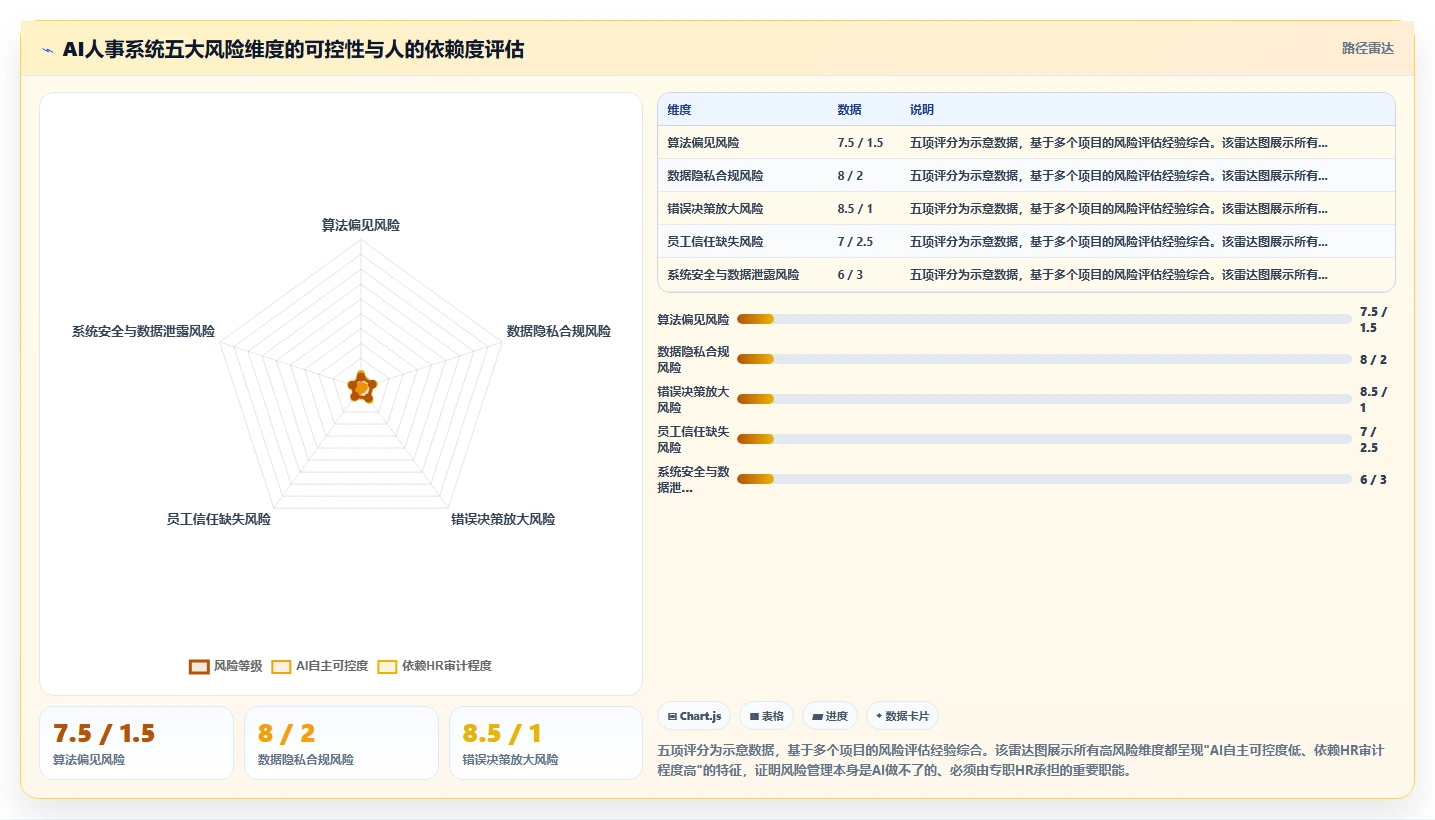
Task: Select the 数据隐私合规风险 table row cell
Action: point(716,176)
